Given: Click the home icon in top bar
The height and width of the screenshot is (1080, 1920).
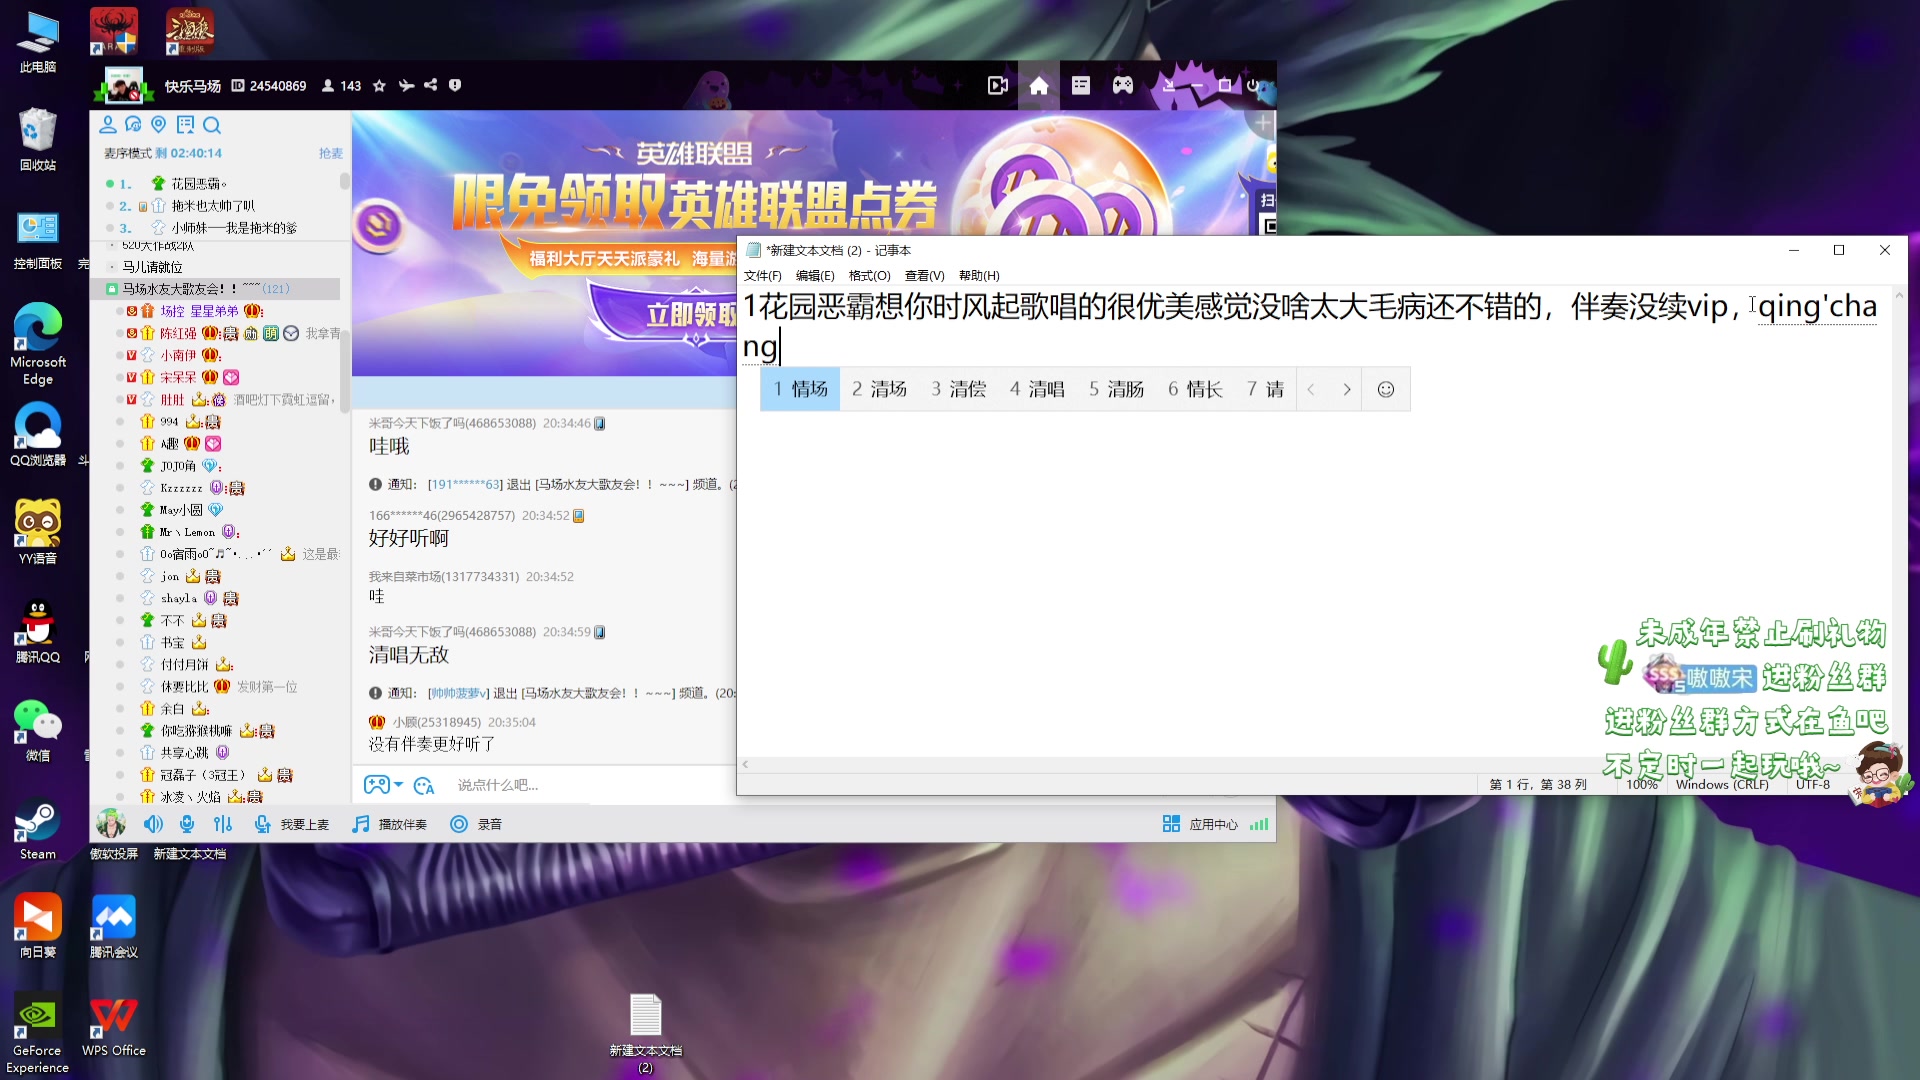Looking at the screenshot, I should point(1039,86).
